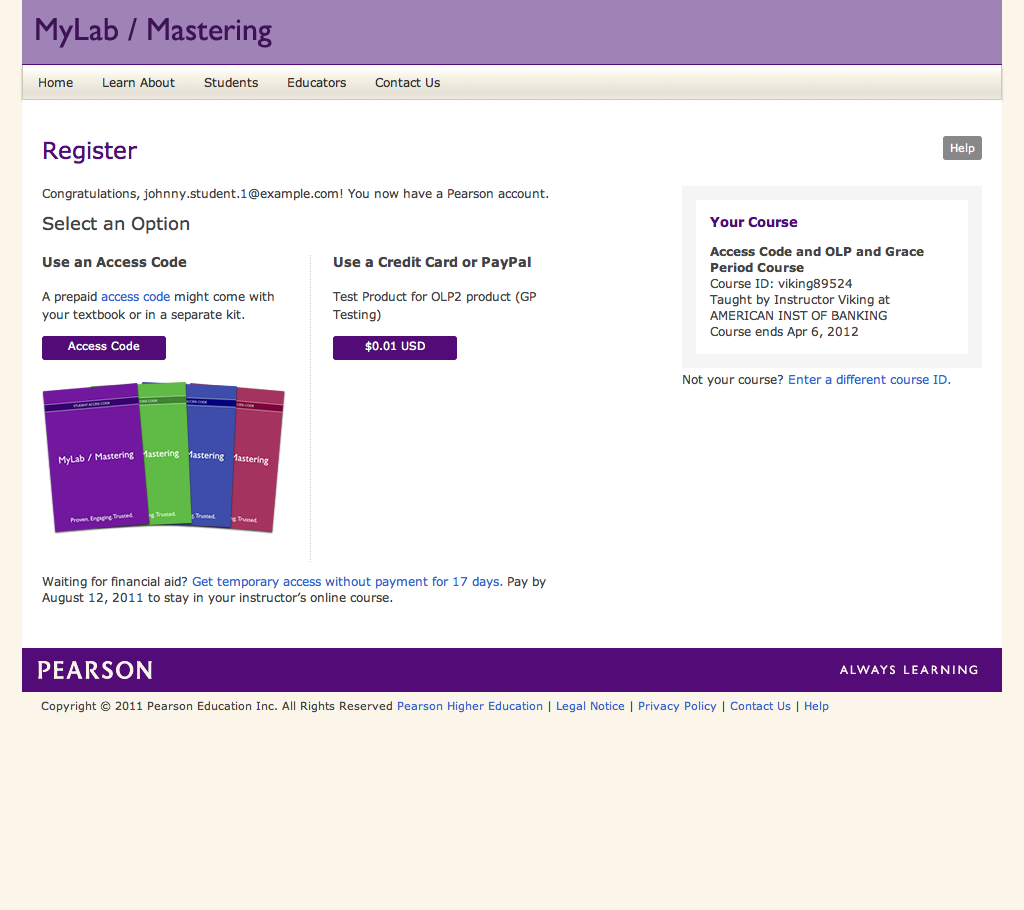Click the Help link in the footer
Viewport: 1024px width, 910px height.
click(816, 706)
